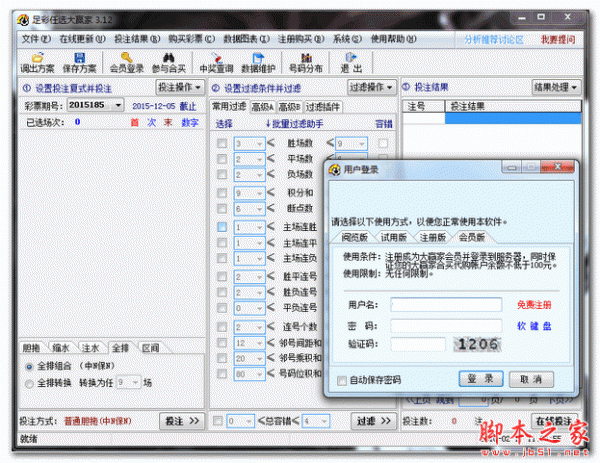The height and width of the screenshot is (463, 600).
Task: Open the 投注操作 dropdown button
Action: tap(180, 88)
